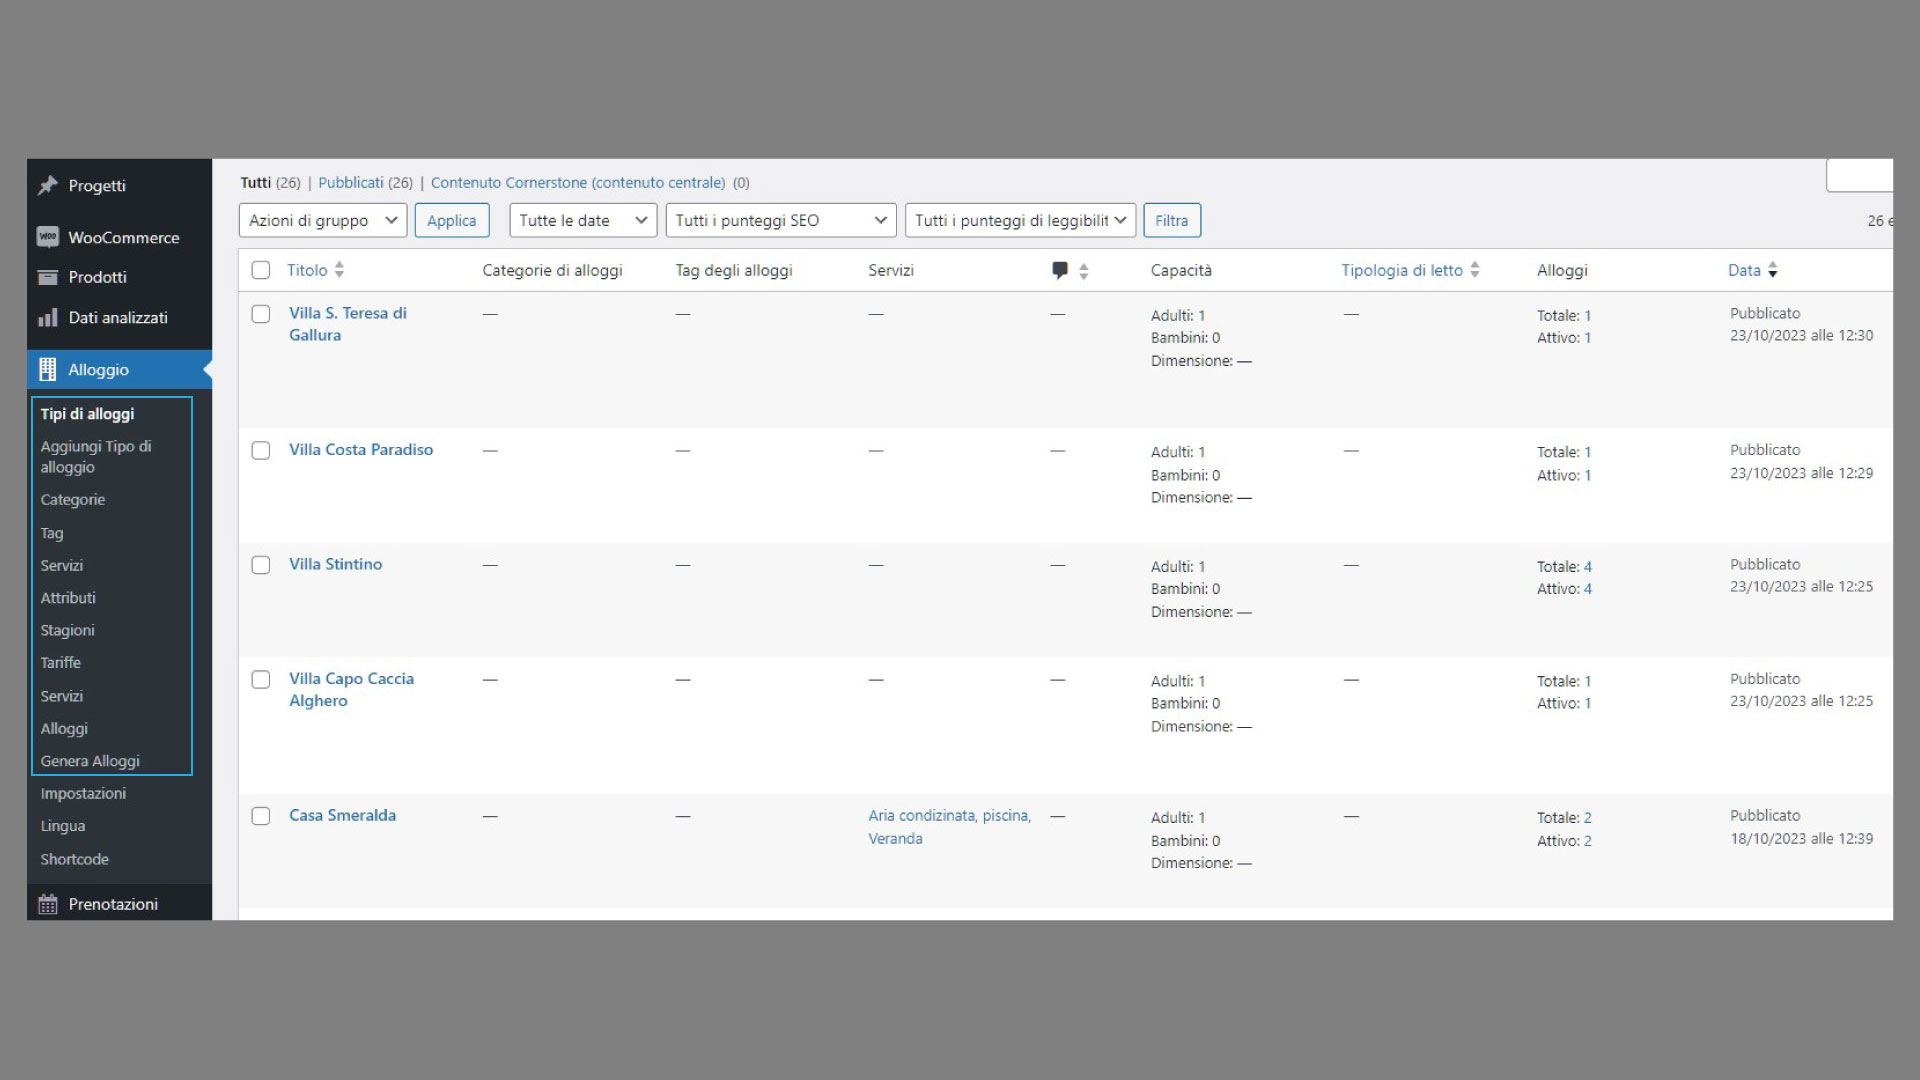Click Totale count 1 for Villa Costa Paradiso
The height and width of the screenshot is (1080, 1920).
[1588, 453]
